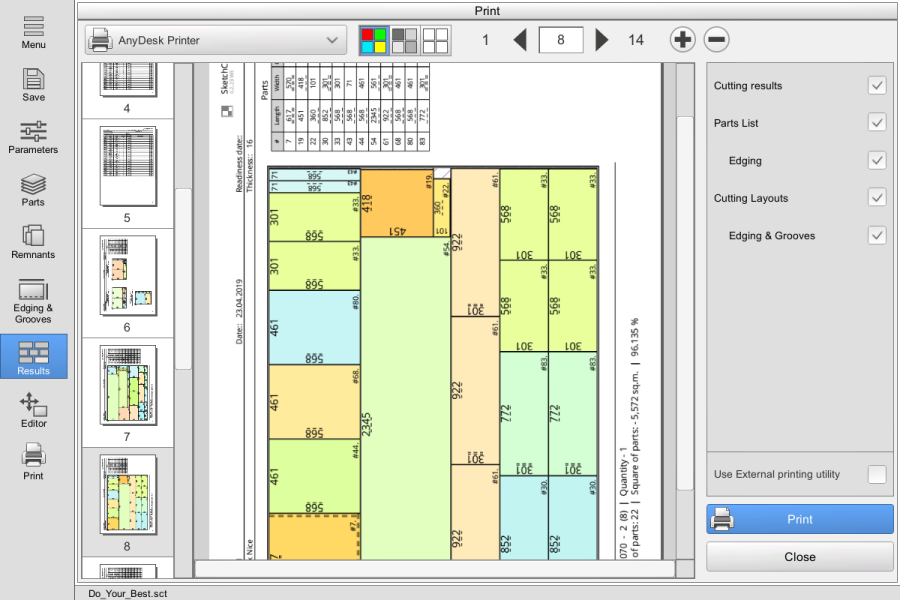Open the Editor tool

pyautogui.click(x=33, y=411)
